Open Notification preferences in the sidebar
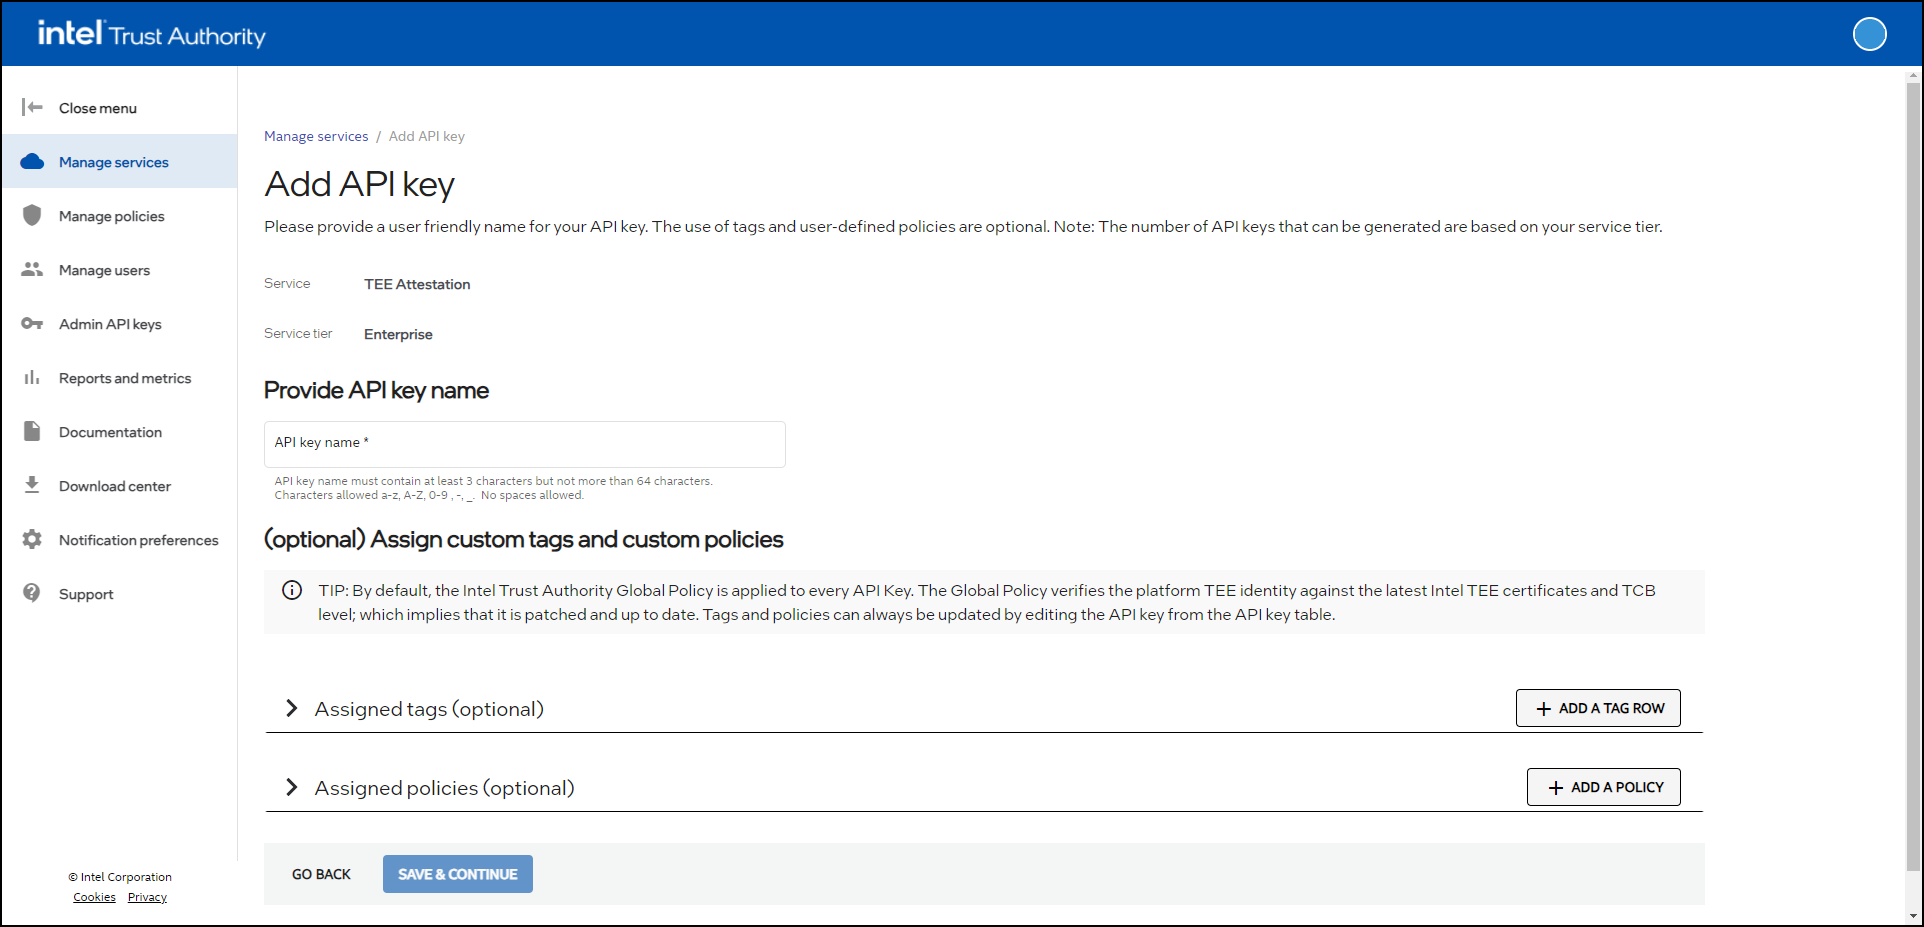1924x927 pixels. pos(119,539)
